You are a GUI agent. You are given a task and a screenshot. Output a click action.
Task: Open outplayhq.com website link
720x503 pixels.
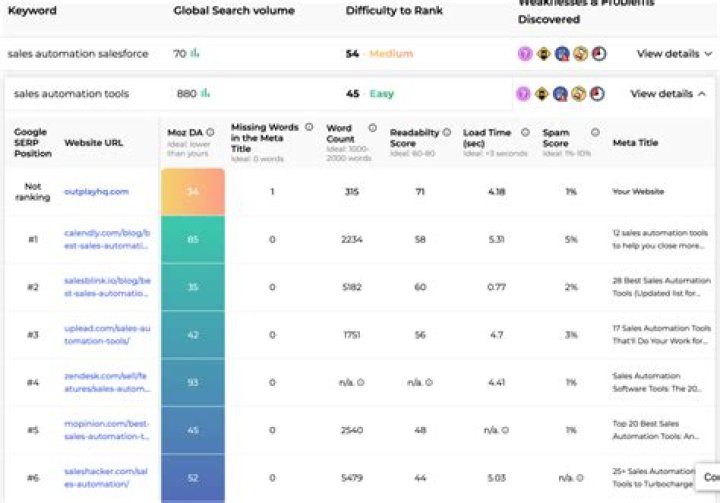[x=96, y=192]
